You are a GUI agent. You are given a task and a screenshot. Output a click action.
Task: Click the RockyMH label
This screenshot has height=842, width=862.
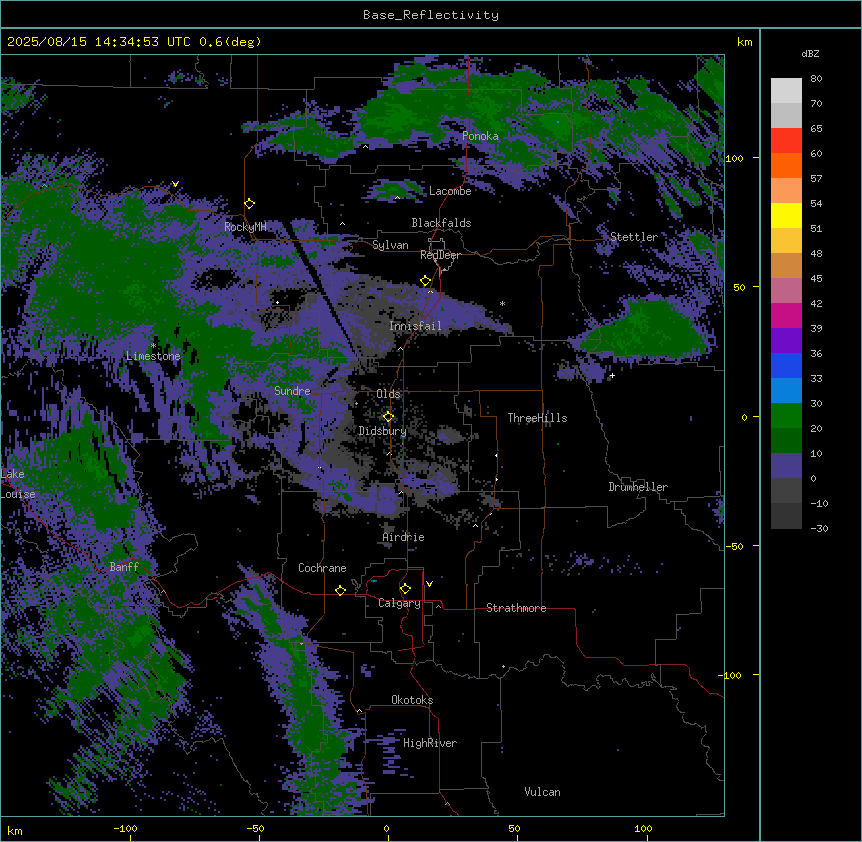245,226
